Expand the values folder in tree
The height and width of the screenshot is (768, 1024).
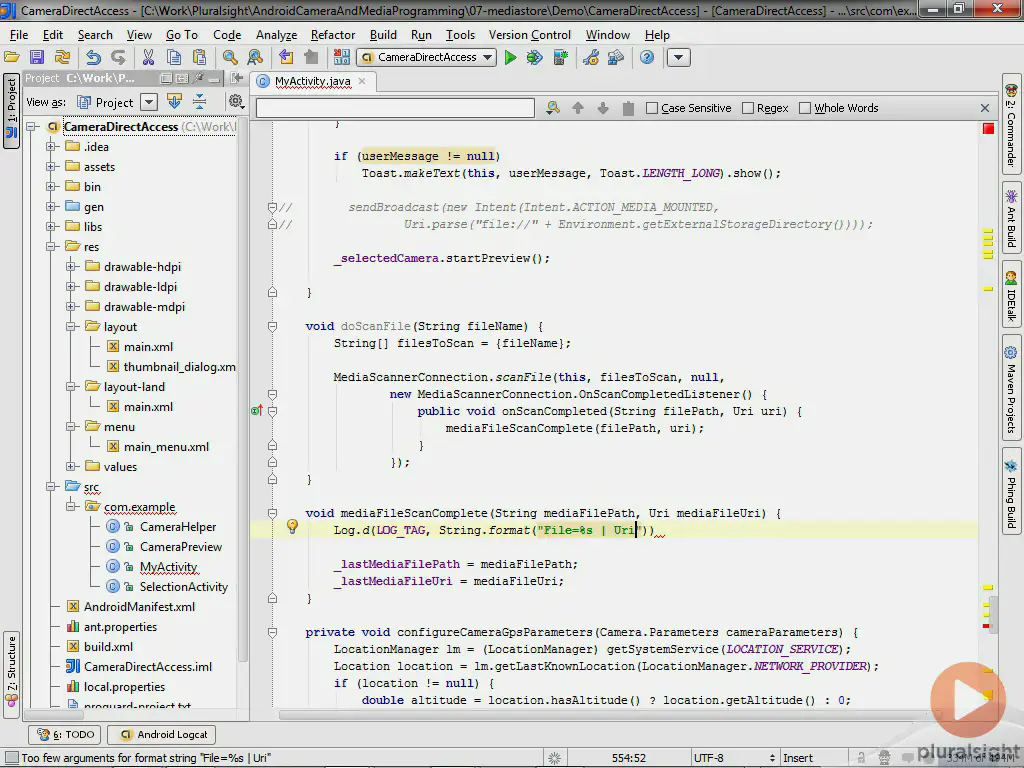point(71,467)
